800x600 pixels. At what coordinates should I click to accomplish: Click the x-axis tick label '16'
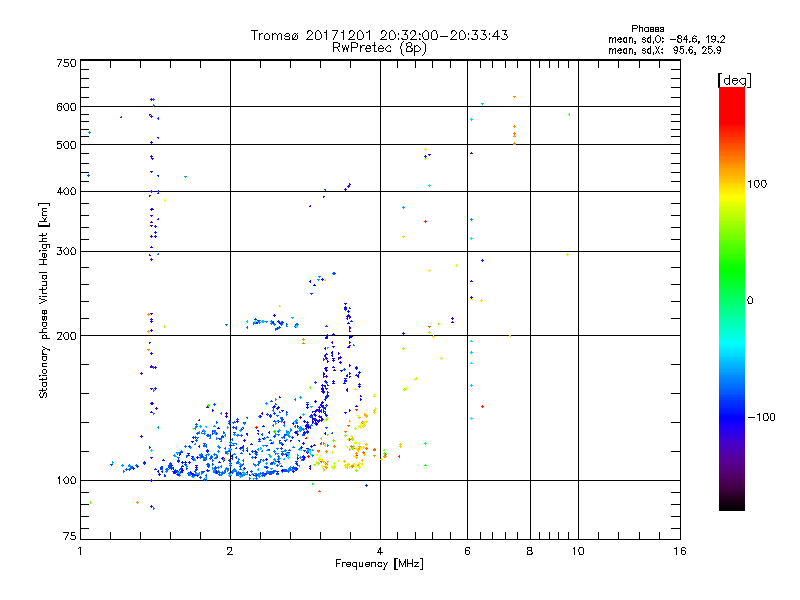[x=680, y=551]
